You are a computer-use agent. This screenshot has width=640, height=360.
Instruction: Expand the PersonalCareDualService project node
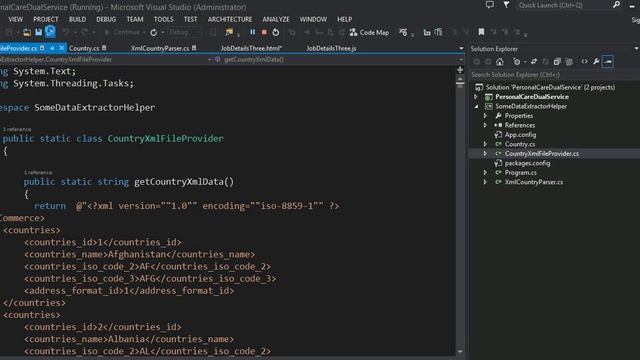[x=476, y=97]
